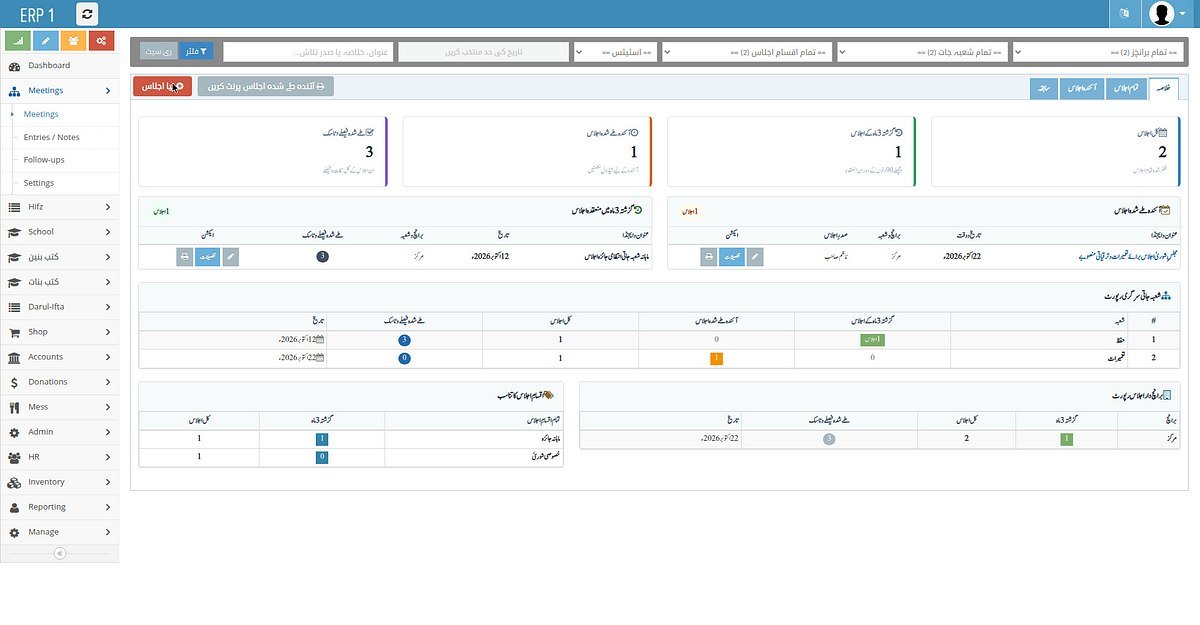Open Follow-ups in the sidebar
This screenshot has height=625, width=1200.
point(44,160)
